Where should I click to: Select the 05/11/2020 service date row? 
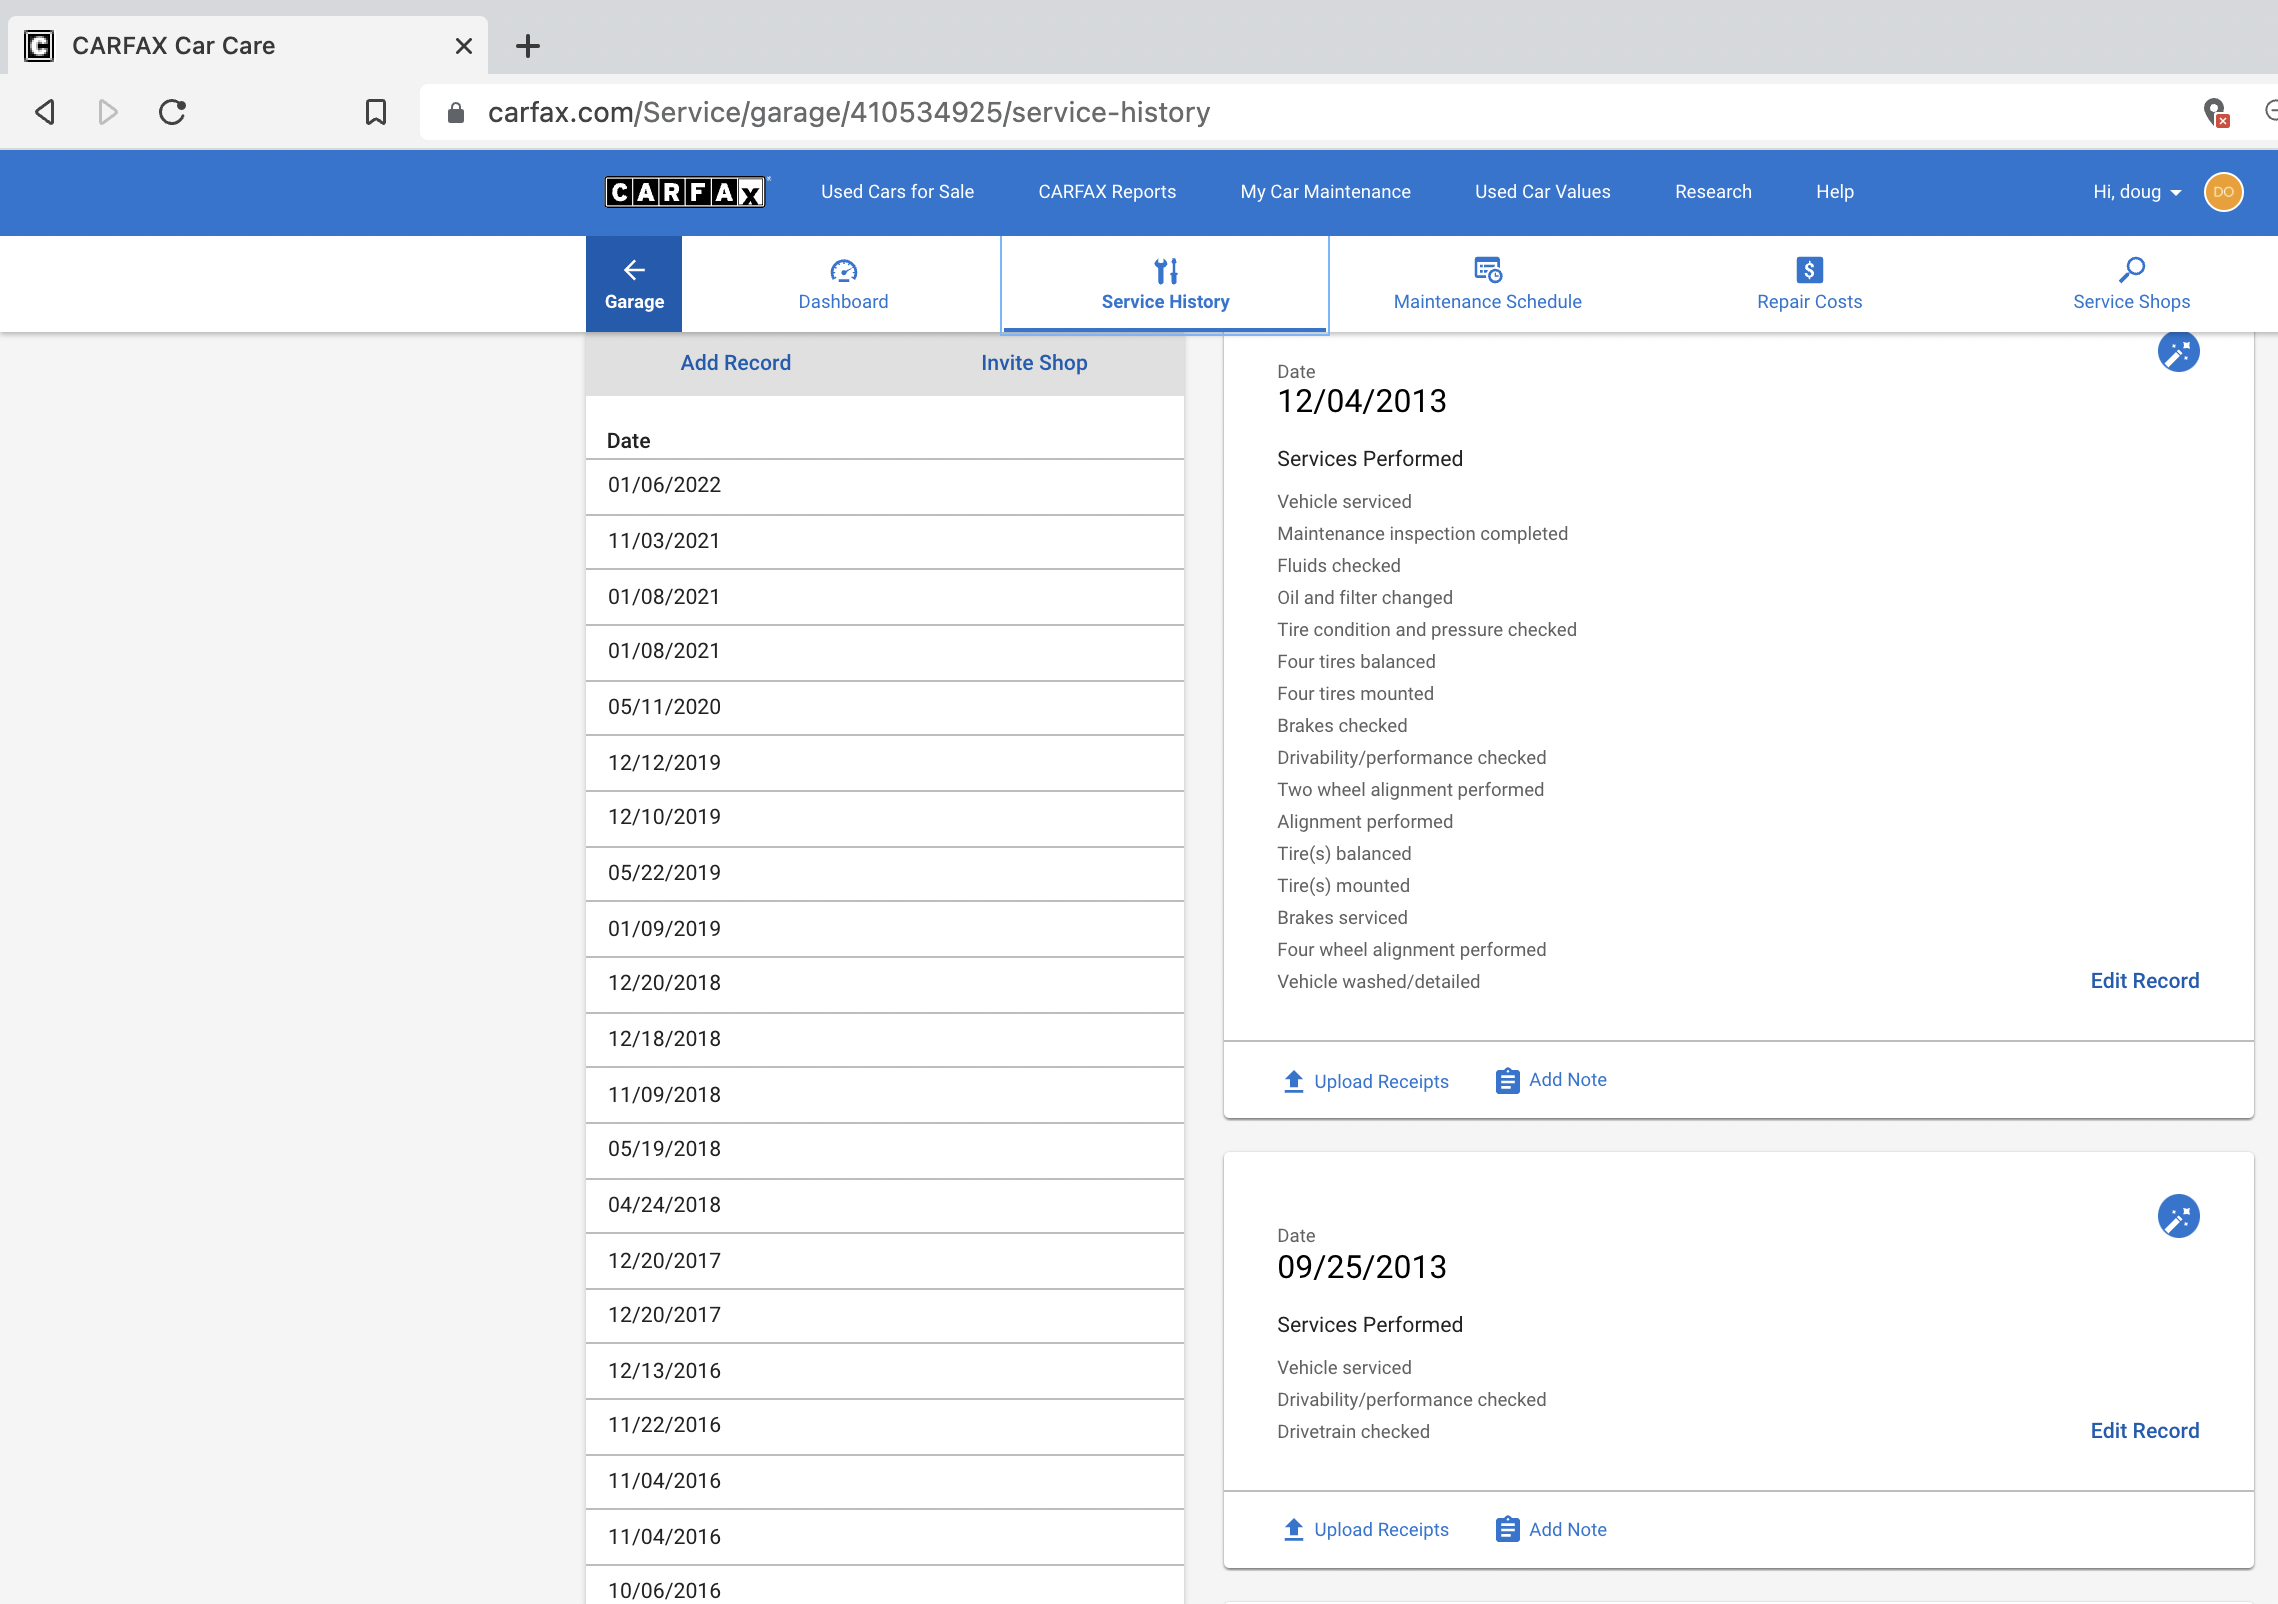tap(885, 708)
